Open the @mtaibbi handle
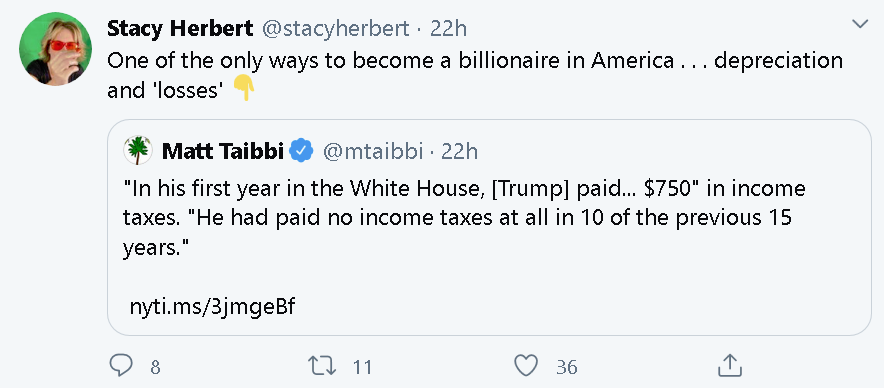 click(373, 151)
